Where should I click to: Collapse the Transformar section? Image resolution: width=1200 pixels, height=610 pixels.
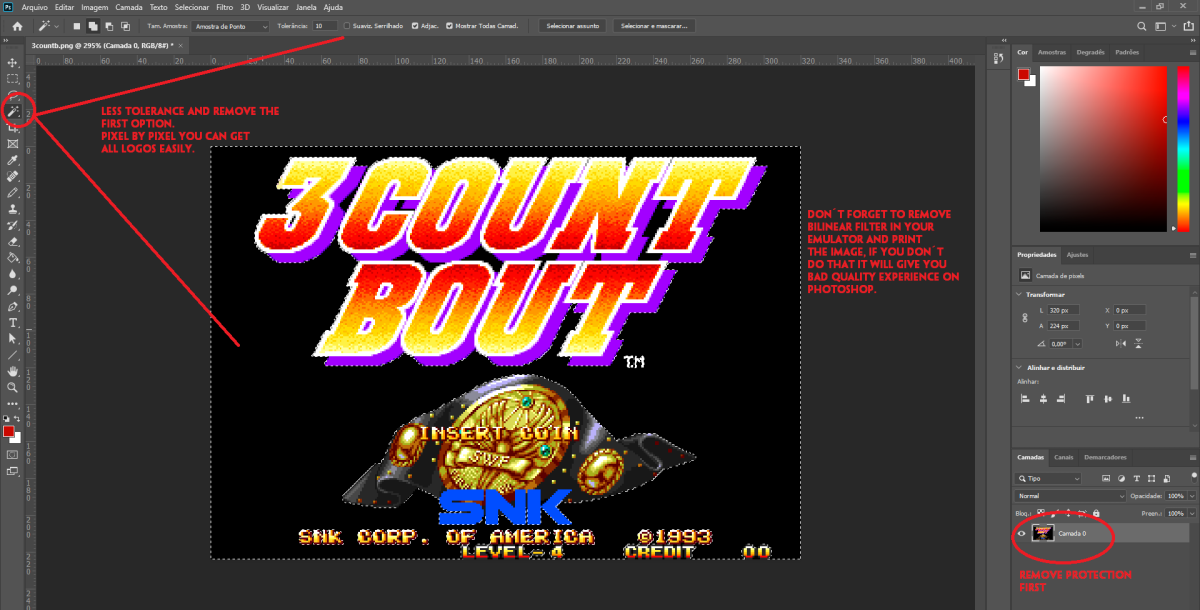coord(1019,295)
